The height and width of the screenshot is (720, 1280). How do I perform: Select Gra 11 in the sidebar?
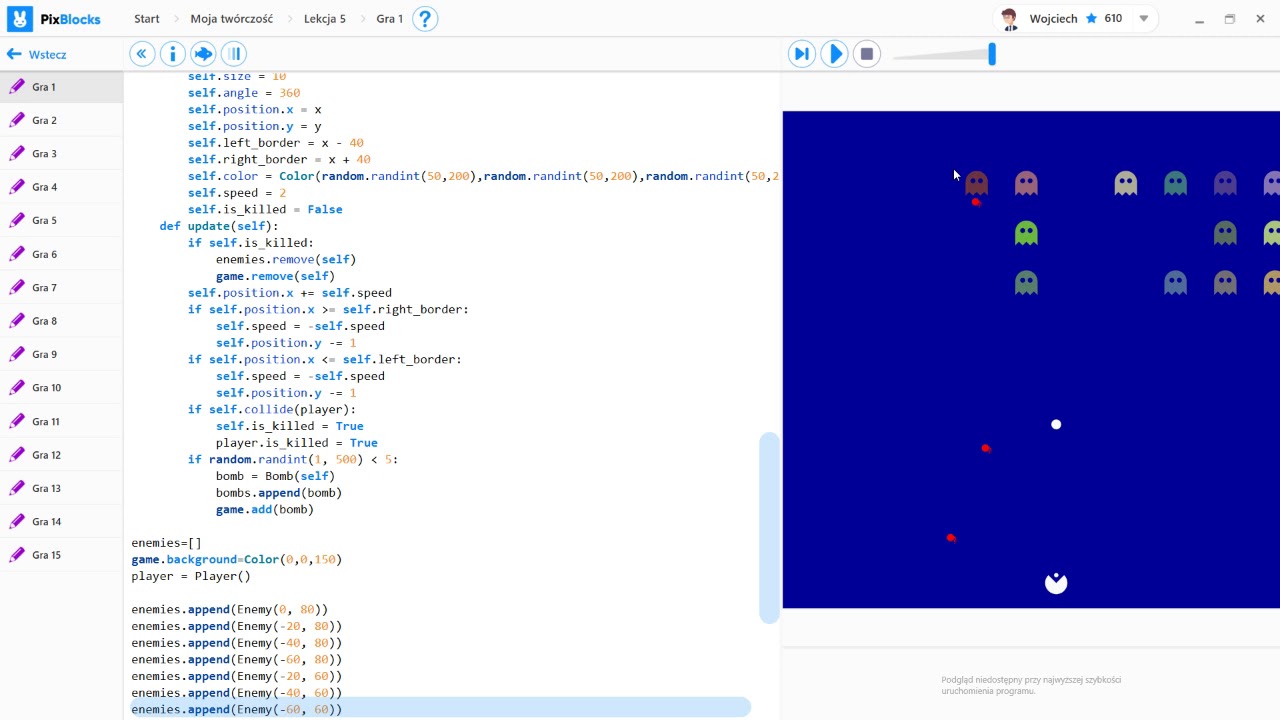61,421
